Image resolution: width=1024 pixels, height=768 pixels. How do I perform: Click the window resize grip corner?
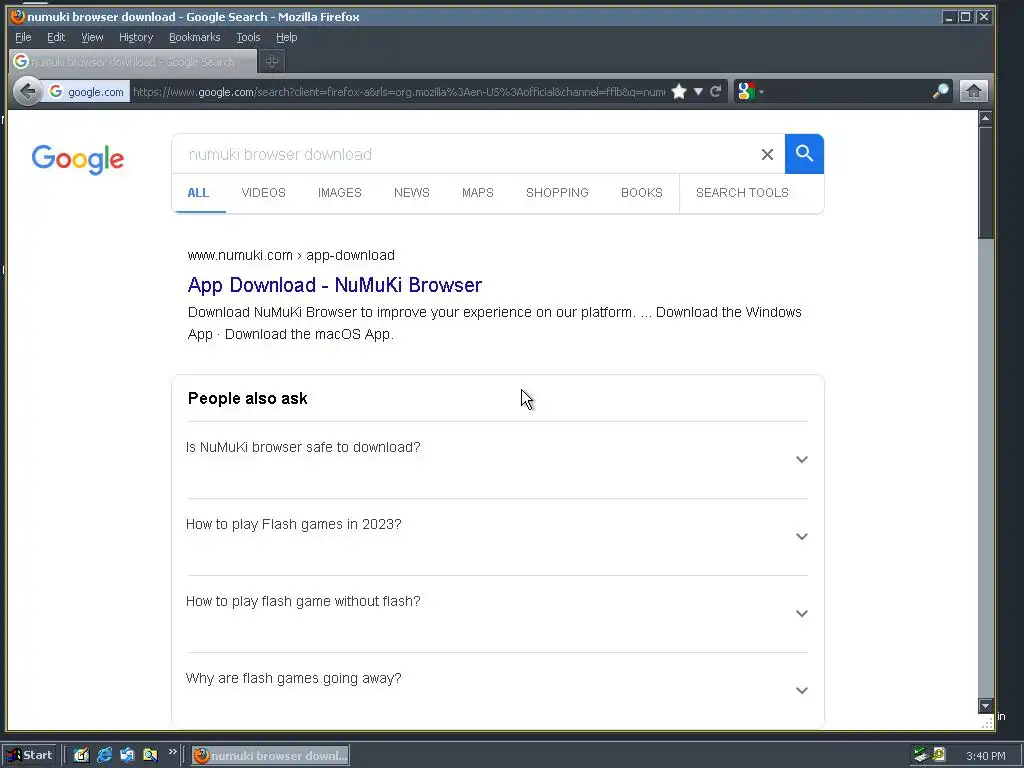pyautogui.click(x=987, y=723)
